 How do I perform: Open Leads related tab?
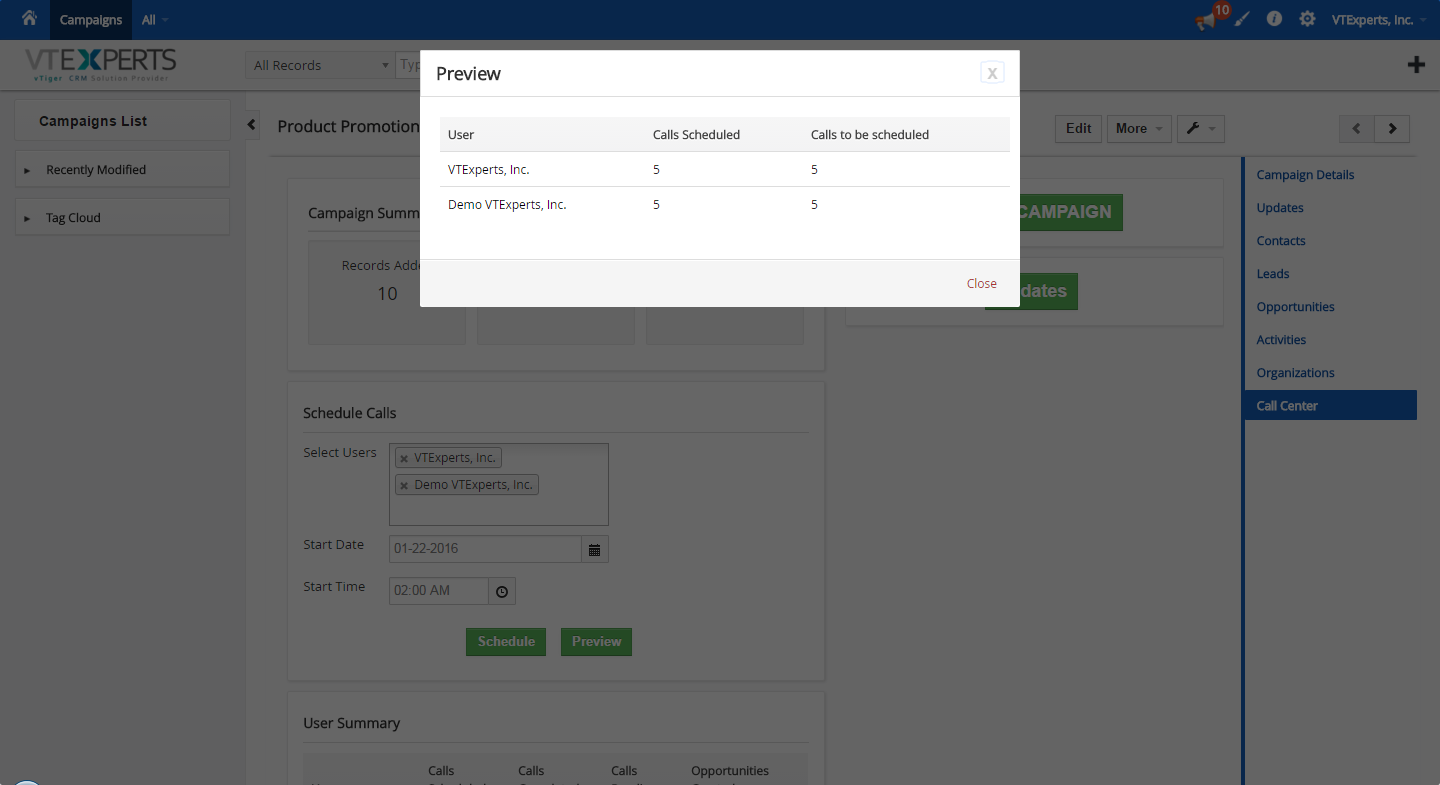coord(1273,274)
